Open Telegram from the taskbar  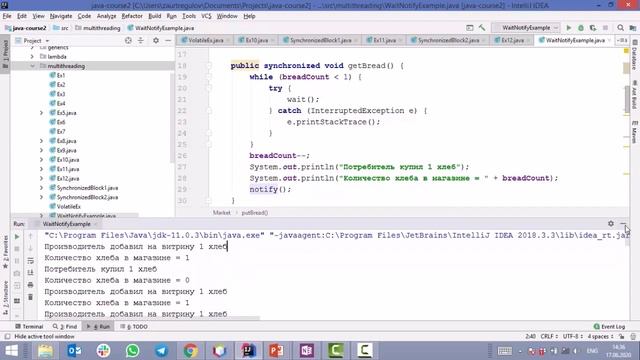pyautogui.click(x=161, y=351)
